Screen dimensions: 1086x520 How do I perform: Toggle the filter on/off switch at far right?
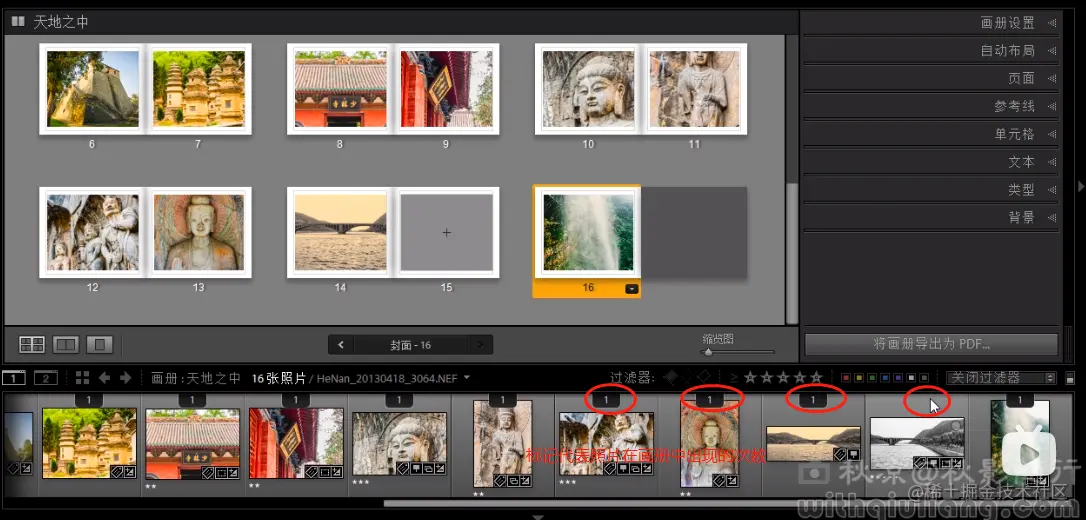click(1069, 378)
